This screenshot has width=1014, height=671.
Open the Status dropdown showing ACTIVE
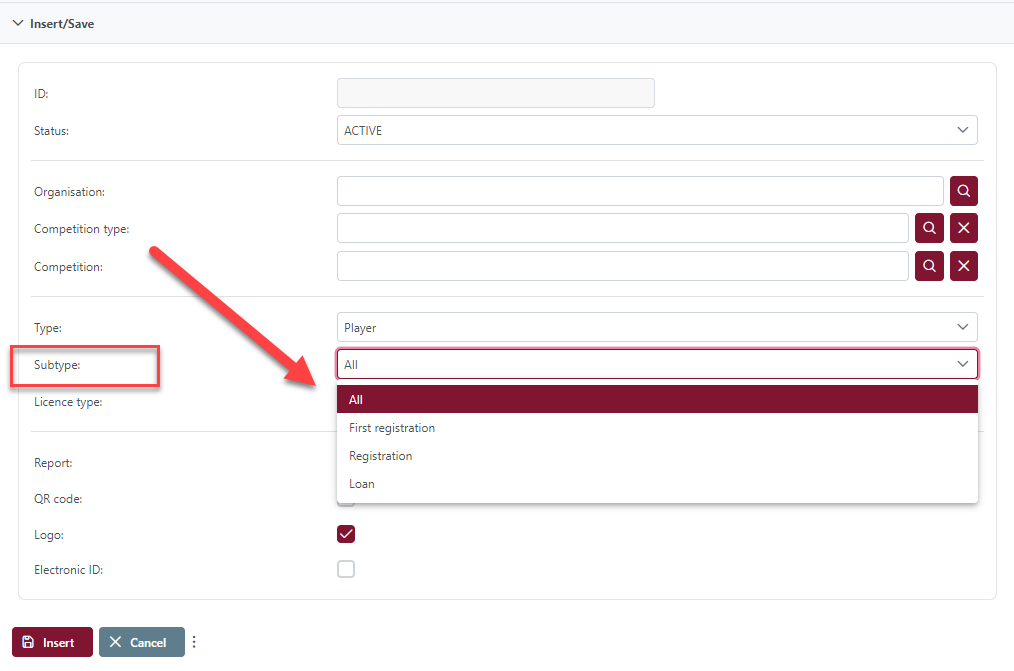(x=656, y=130)
